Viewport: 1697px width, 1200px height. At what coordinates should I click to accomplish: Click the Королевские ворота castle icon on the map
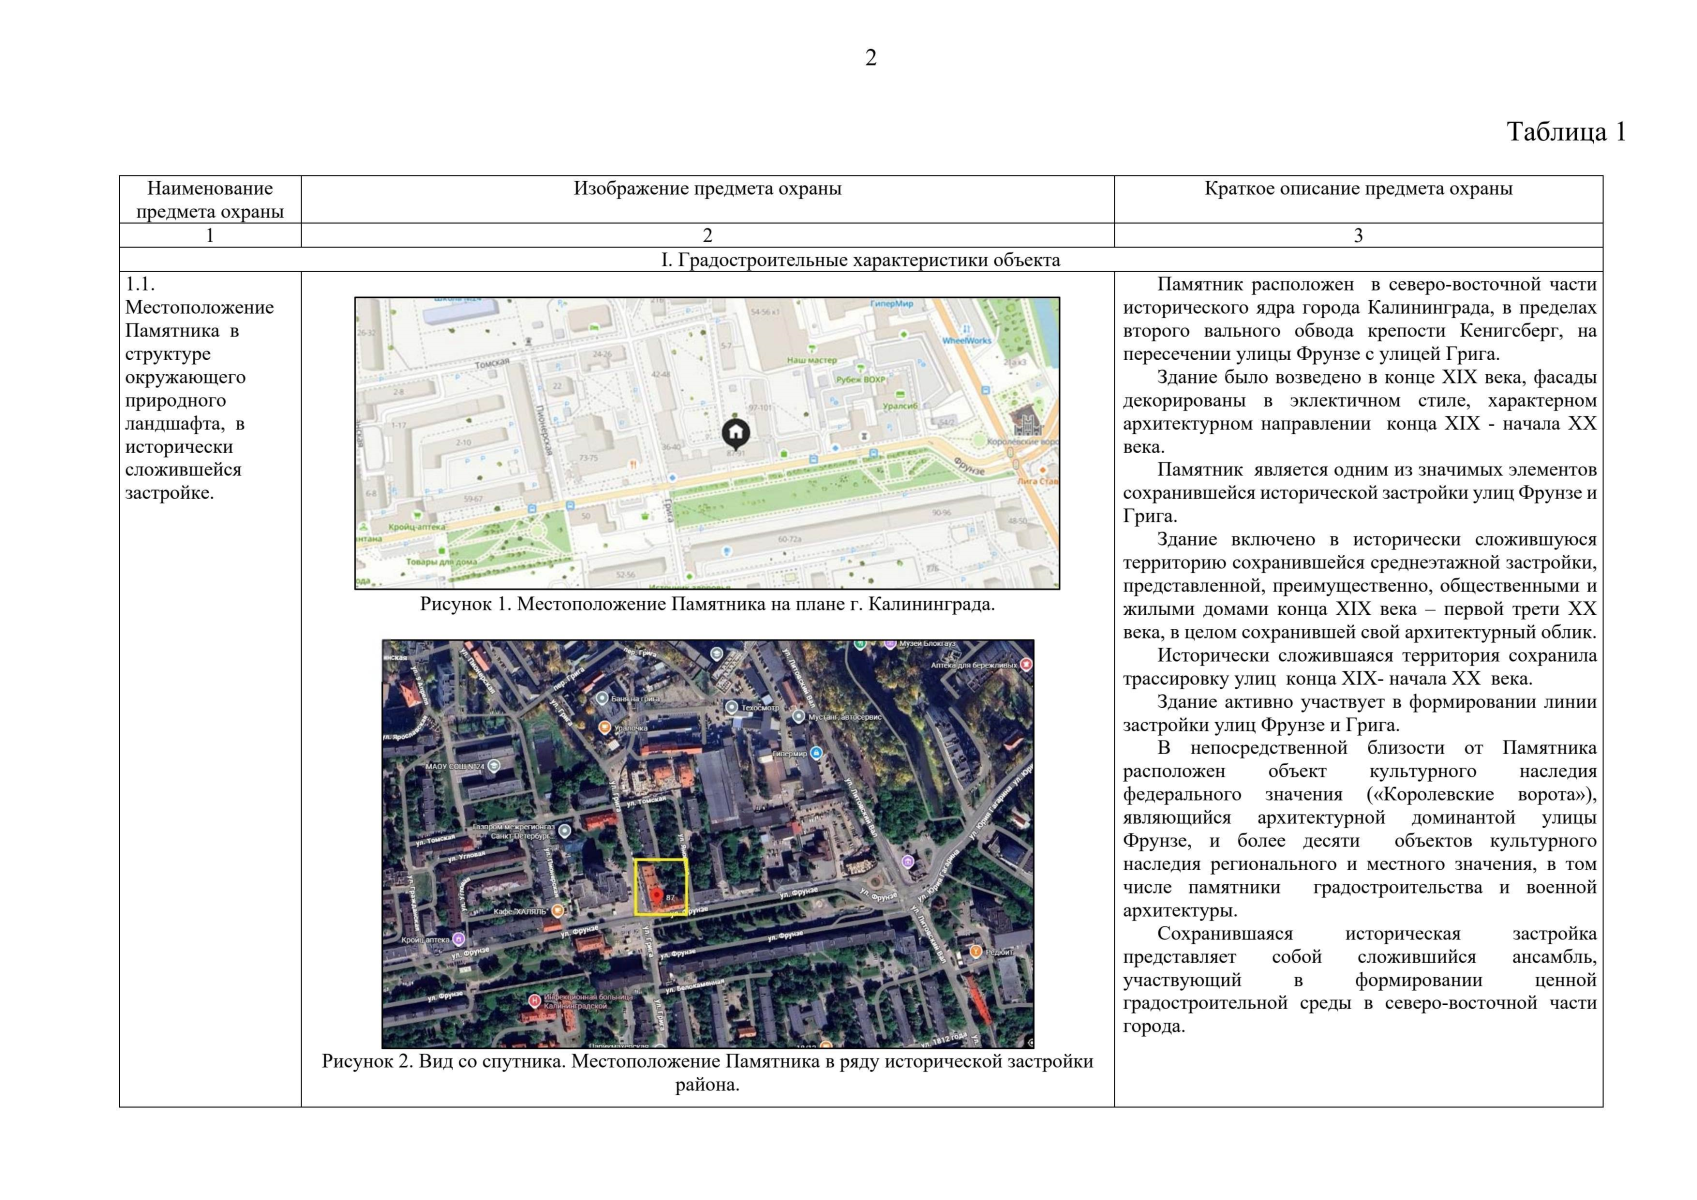point(1027,422)
